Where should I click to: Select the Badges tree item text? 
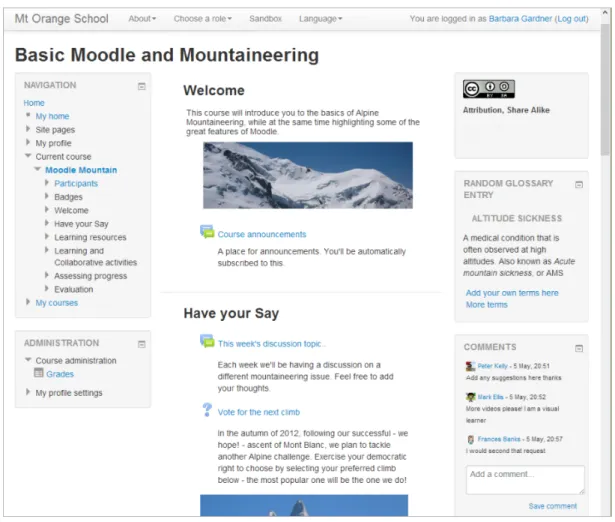(68, 197)
